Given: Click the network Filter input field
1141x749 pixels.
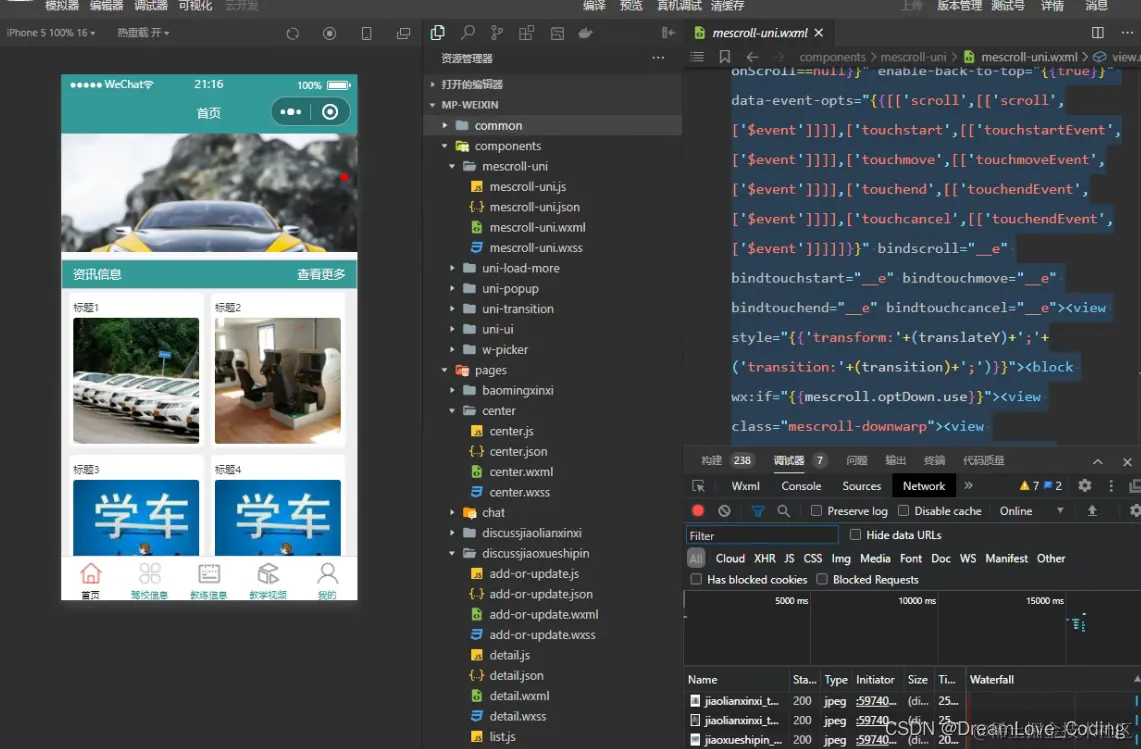Looking at the screenshot, I should coord(762,536).
